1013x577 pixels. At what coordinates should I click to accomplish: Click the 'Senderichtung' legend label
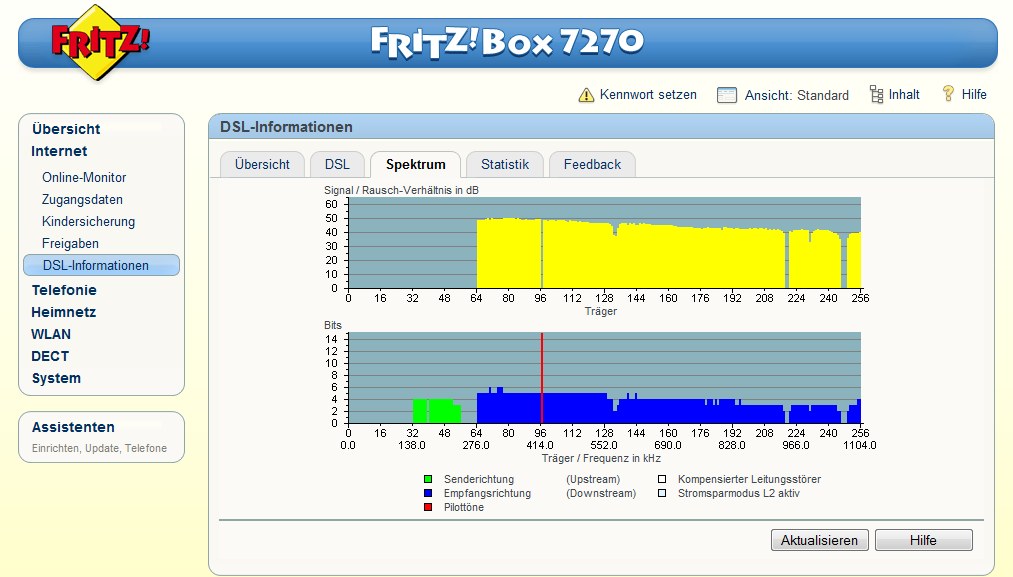pyautogui.click(x=479, y=479)
